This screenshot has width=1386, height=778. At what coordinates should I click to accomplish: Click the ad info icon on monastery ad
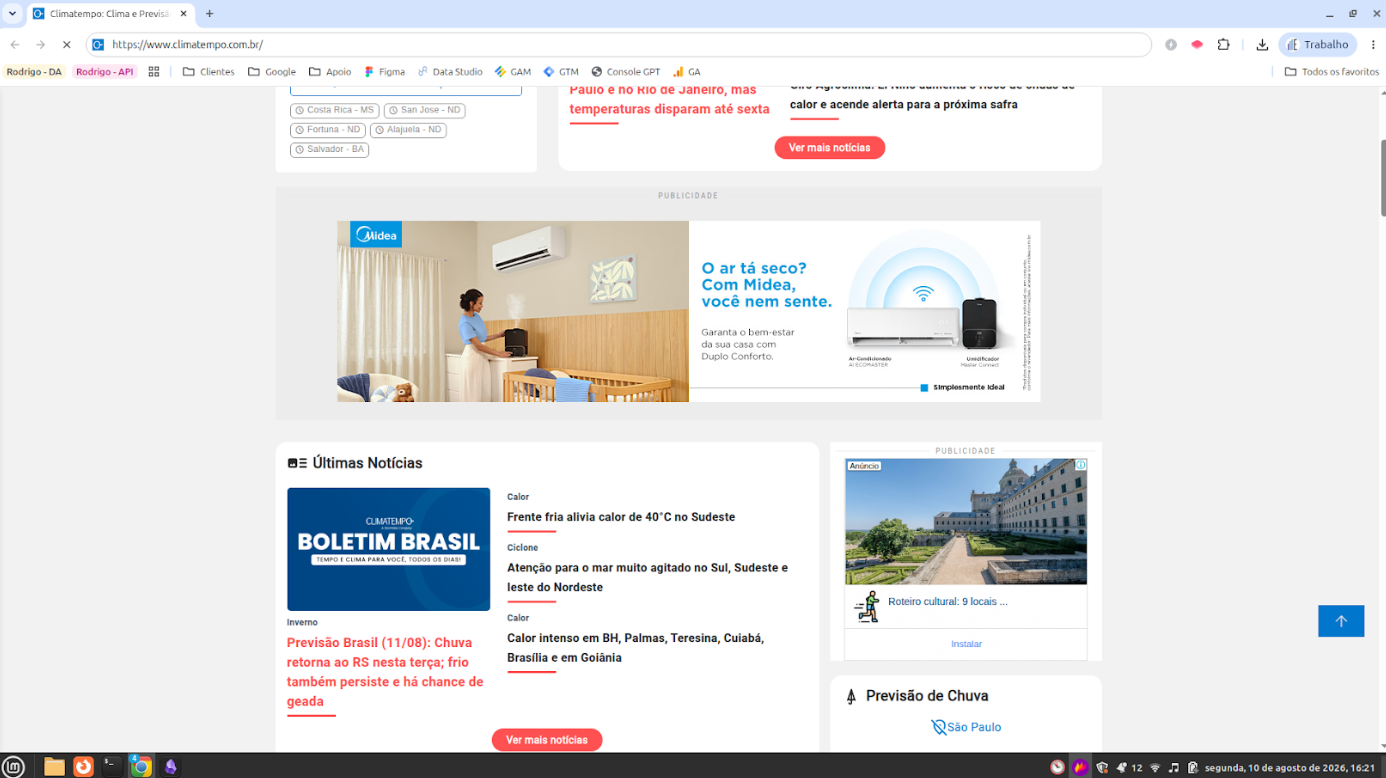coord(1080,465)
